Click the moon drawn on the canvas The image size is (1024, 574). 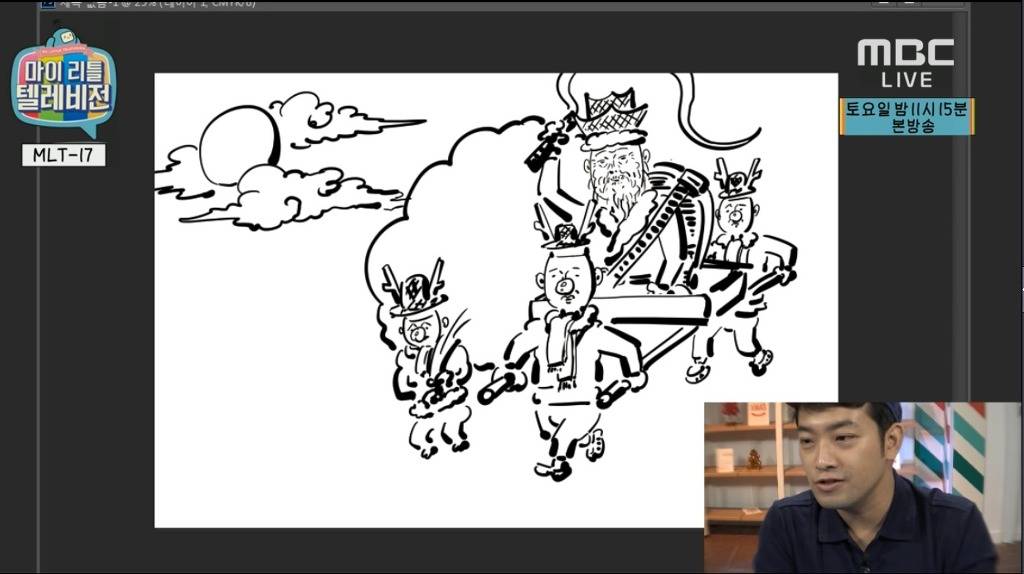tap(238, 146)
